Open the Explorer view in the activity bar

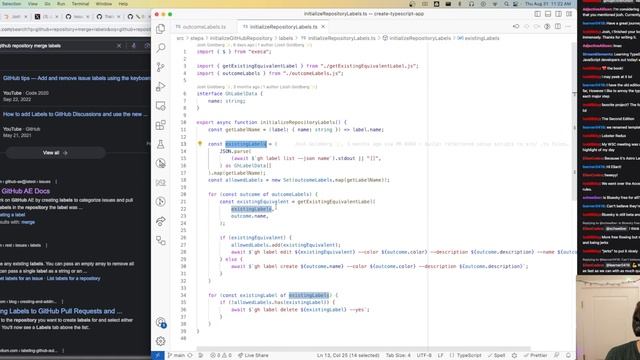160,29
